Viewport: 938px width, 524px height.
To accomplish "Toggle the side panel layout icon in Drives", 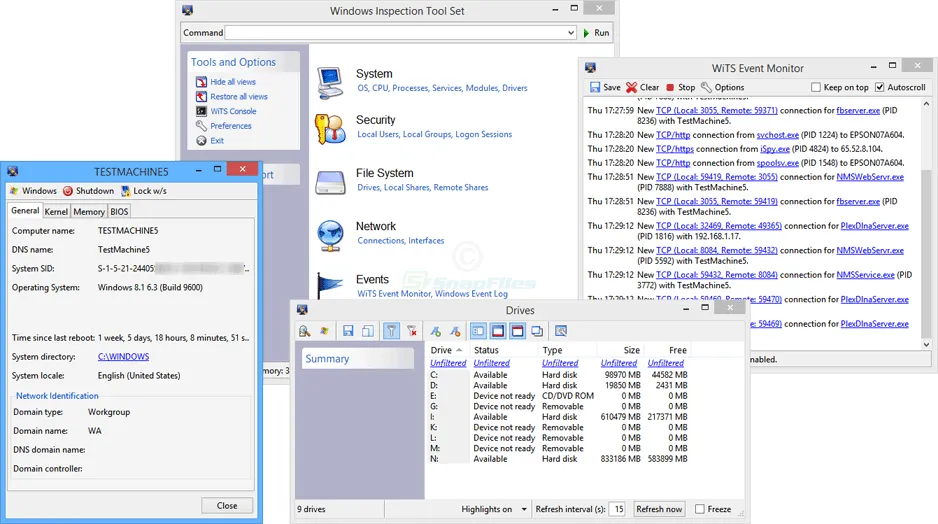I will 478,331.
